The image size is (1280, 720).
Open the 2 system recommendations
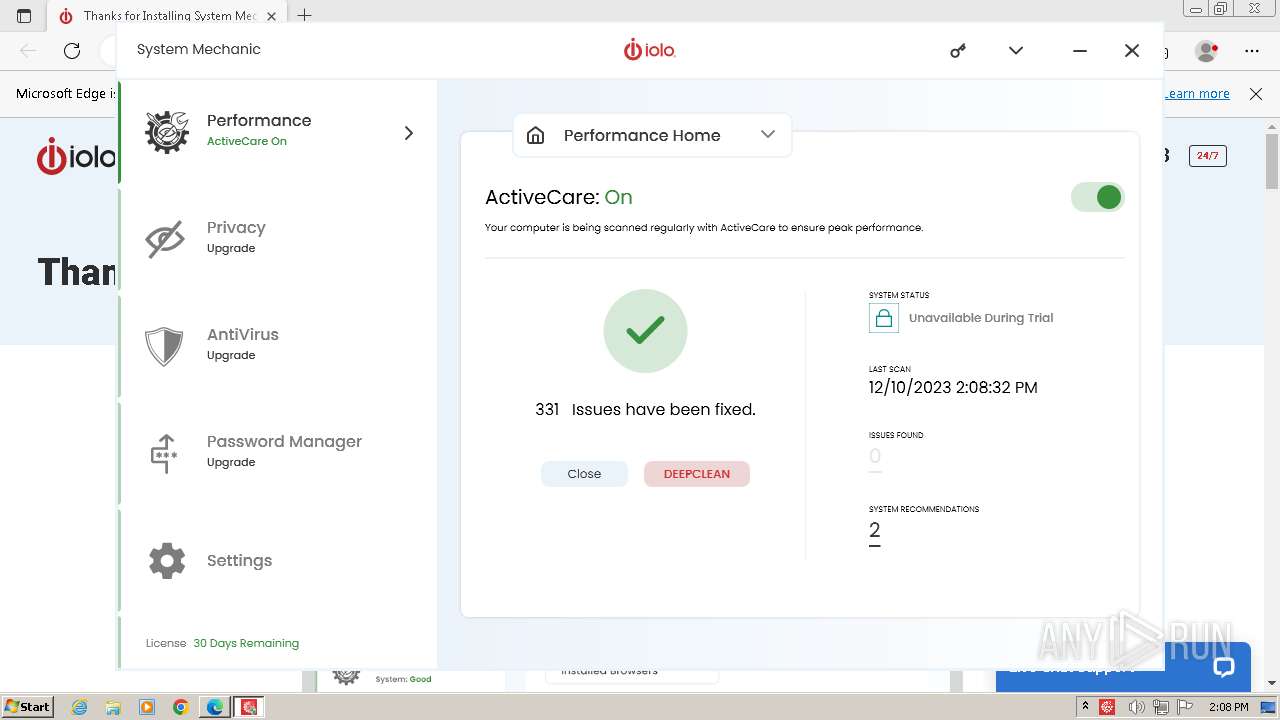point(875,532)
